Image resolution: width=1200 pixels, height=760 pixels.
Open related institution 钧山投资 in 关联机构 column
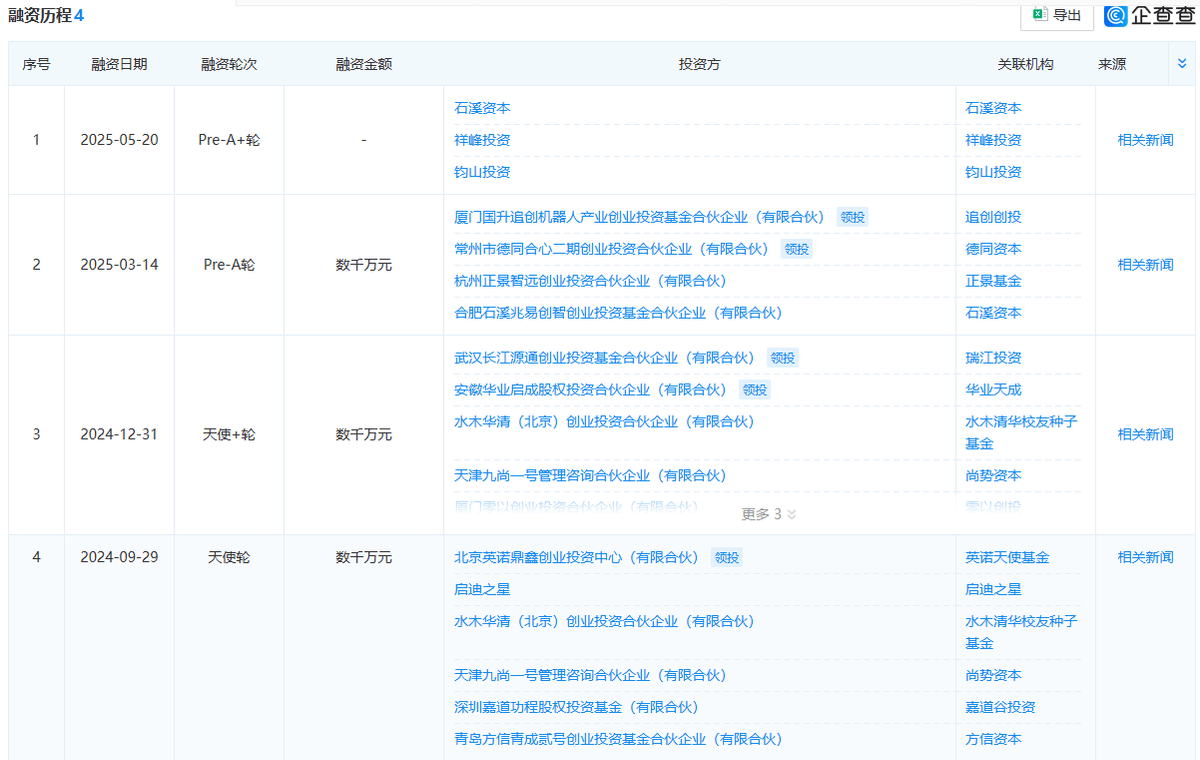click(x=993, y=172)
